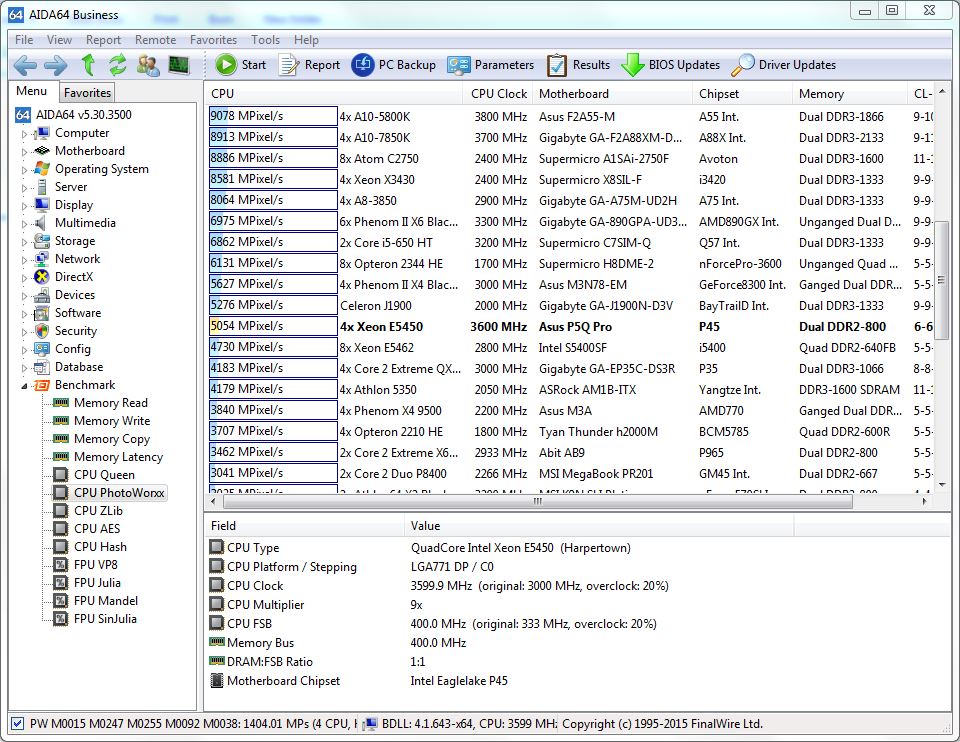The width and height of the screenshot is (960, 742).
Task: Open the Help menu
Action: pos(306,40)
